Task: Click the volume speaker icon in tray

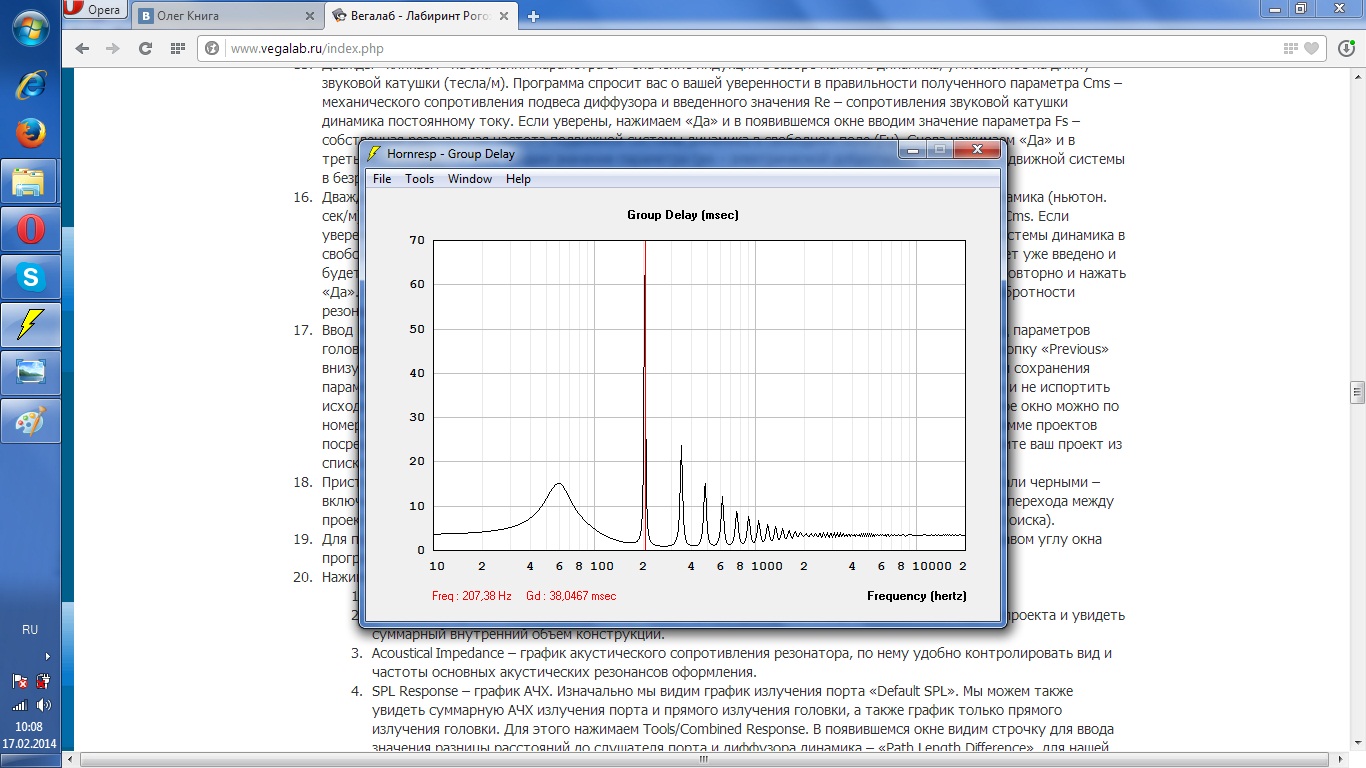Action: (44, 705)
